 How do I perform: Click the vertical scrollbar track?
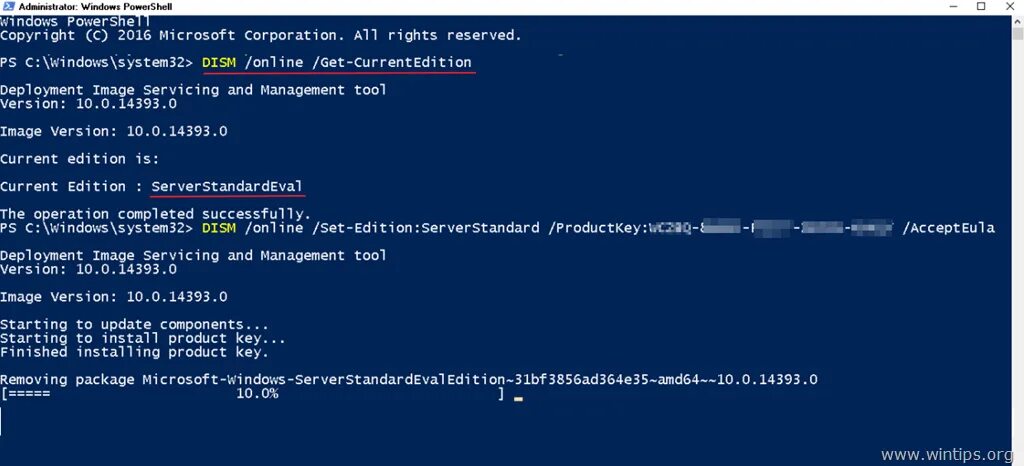(1018, 248)
